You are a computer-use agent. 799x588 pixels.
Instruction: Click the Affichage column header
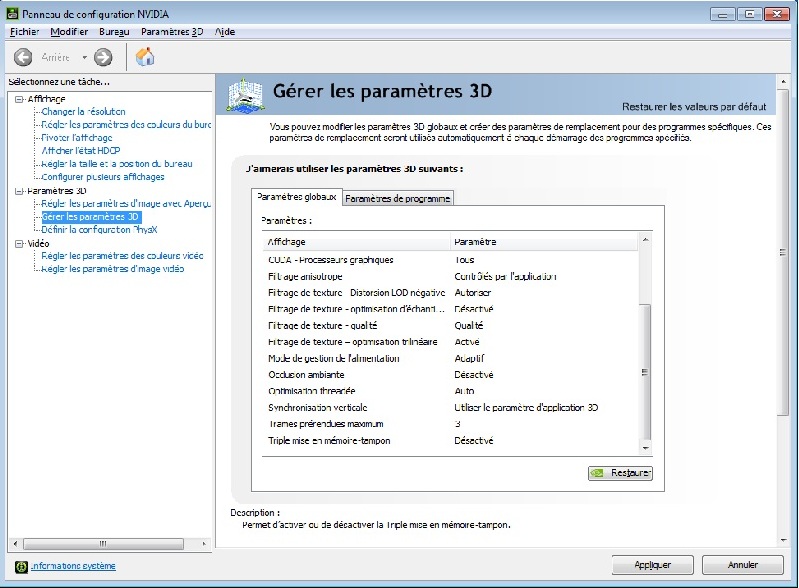(357, 242)
